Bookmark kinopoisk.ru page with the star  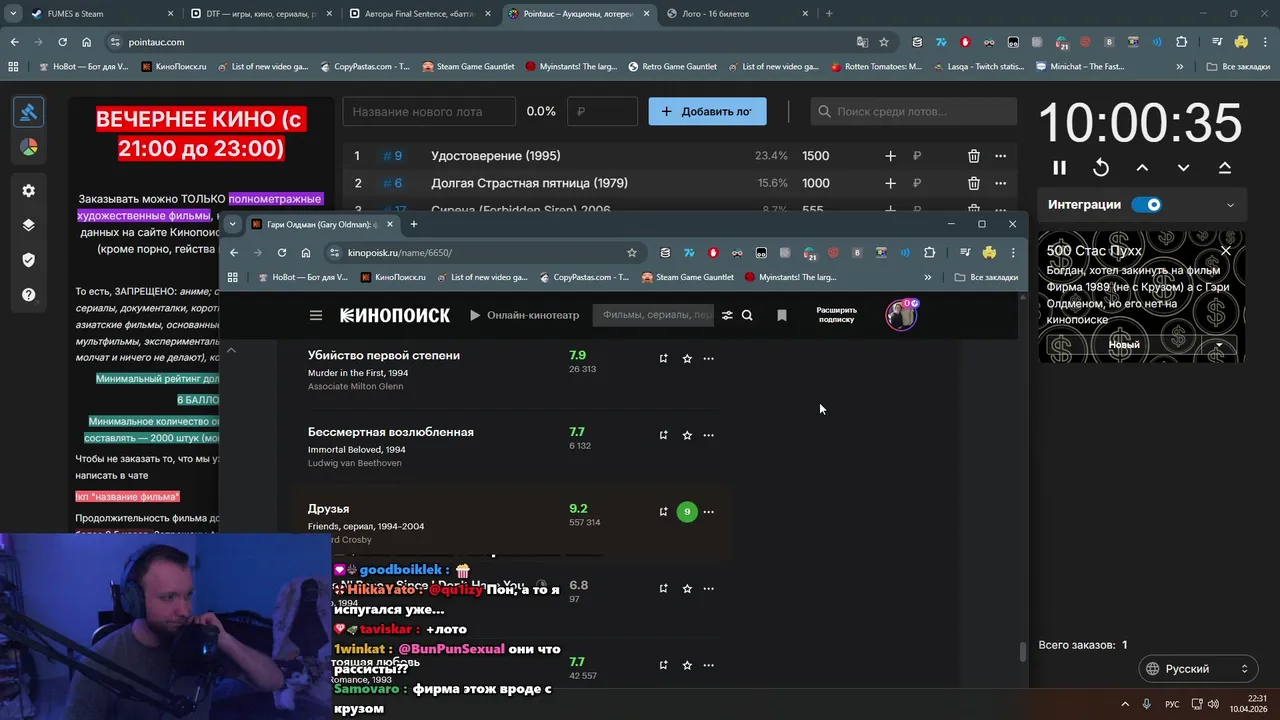pos(632,253)
